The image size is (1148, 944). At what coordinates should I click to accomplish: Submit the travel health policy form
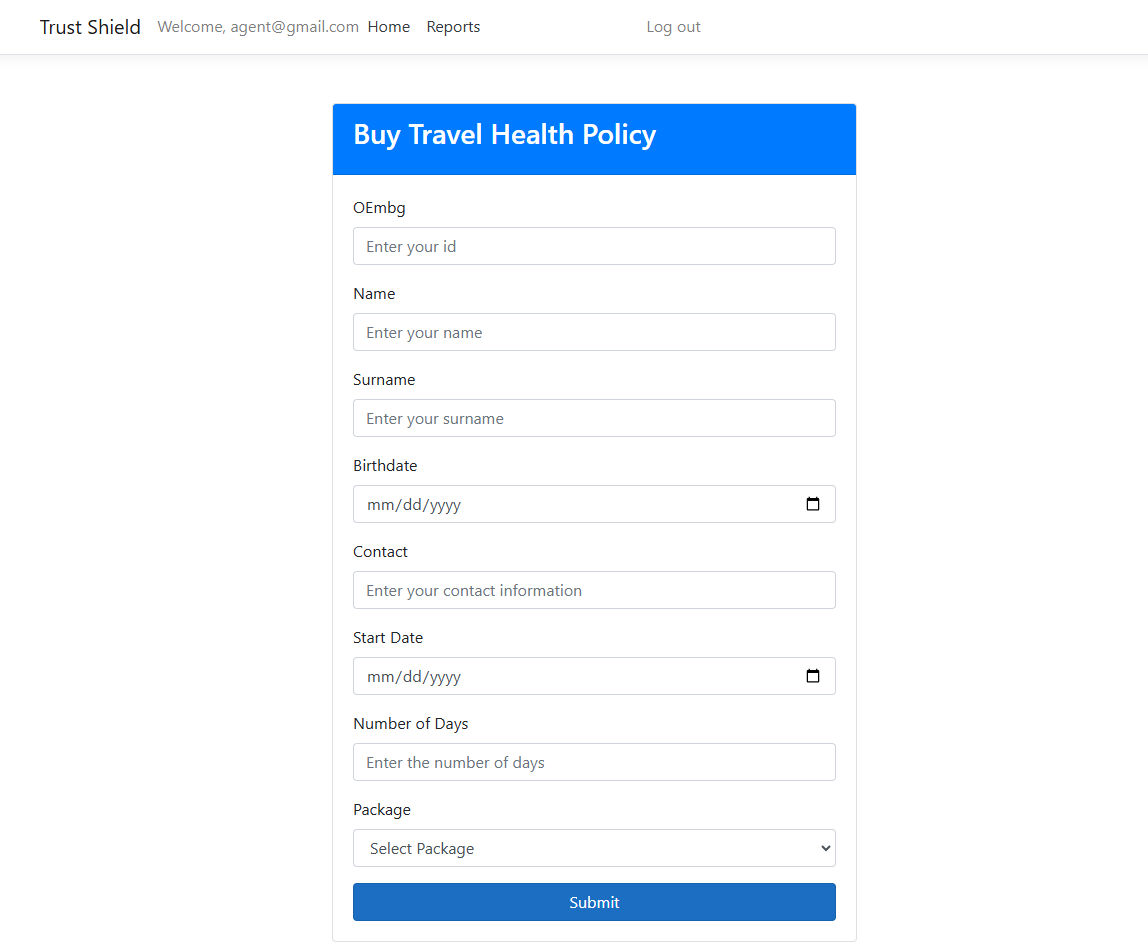(594, 902)
